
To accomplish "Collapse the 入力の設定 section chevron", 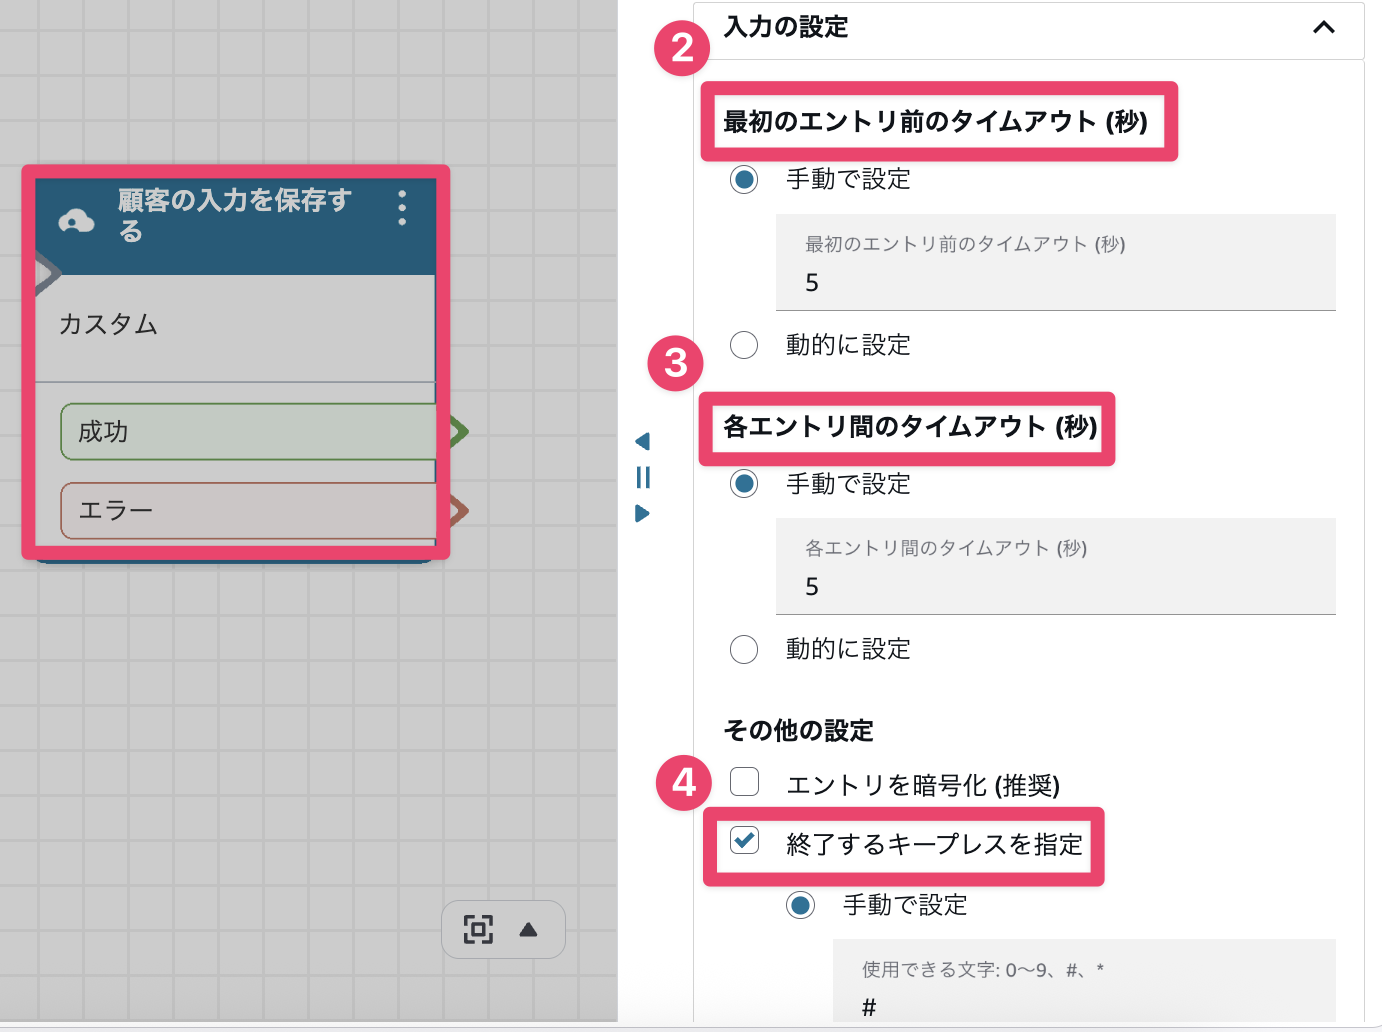I will point(1324,27).
